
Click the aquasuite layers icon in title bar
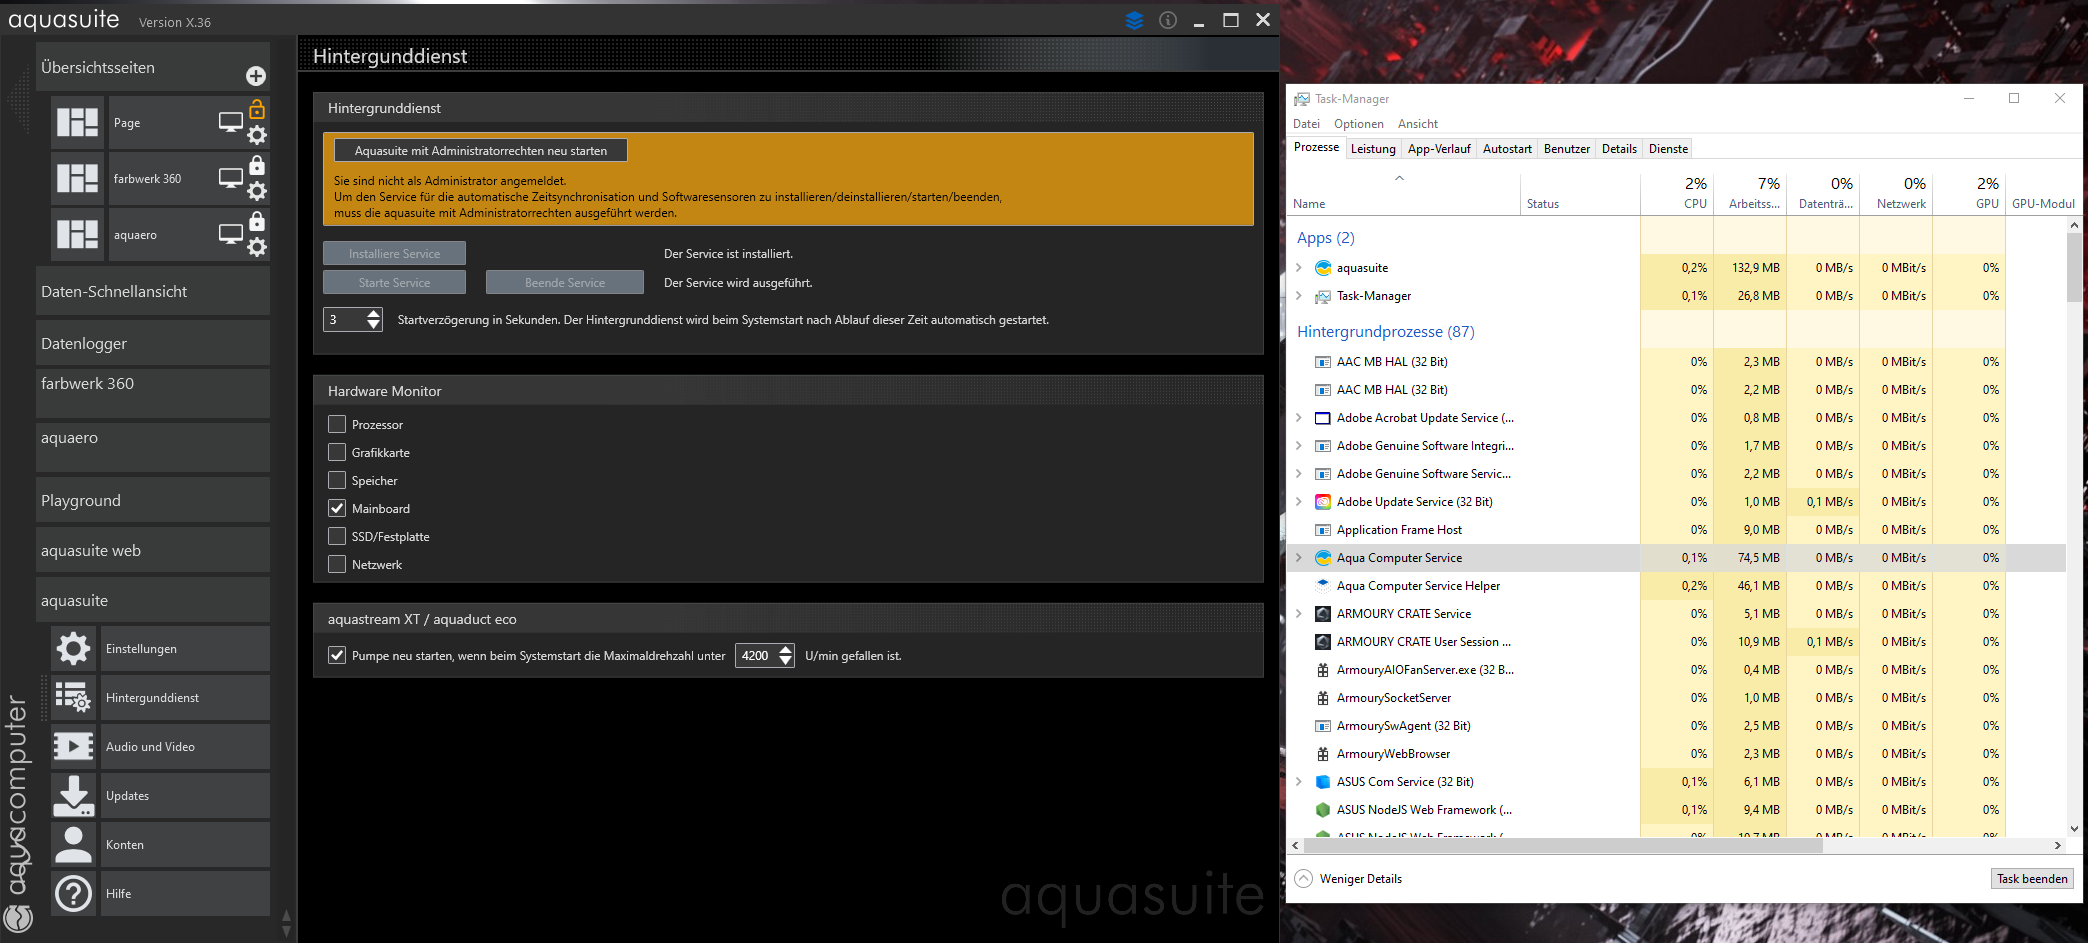[1134, 20]
